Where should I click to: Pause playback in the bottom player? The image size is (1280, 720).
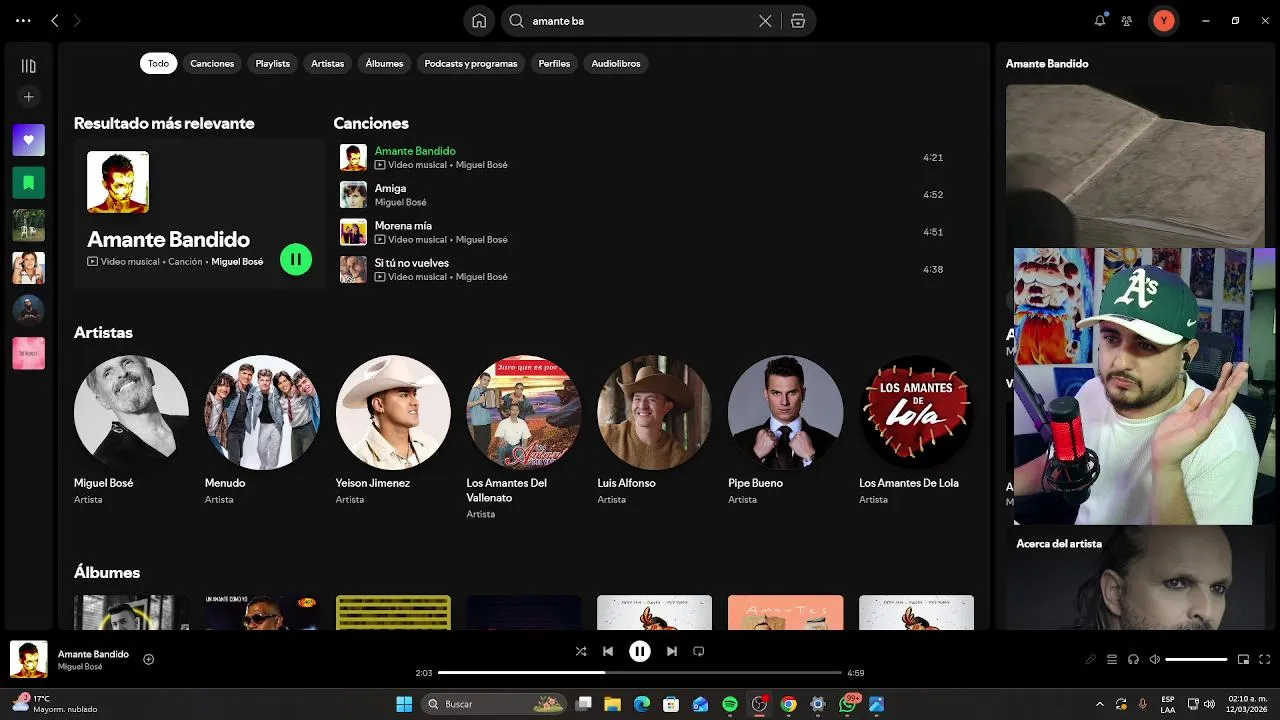(x=640, y=651)
